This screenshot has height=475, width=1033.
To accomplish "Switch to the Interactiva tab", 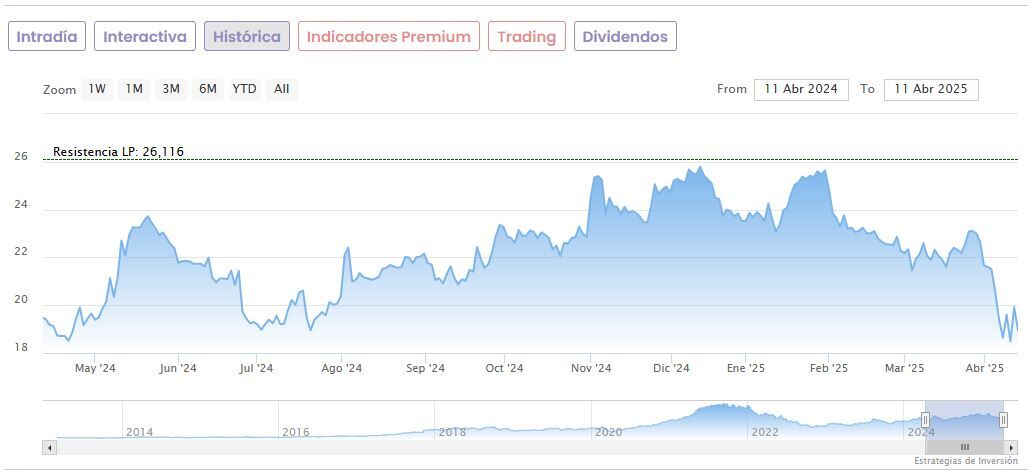I will [145, 37].
